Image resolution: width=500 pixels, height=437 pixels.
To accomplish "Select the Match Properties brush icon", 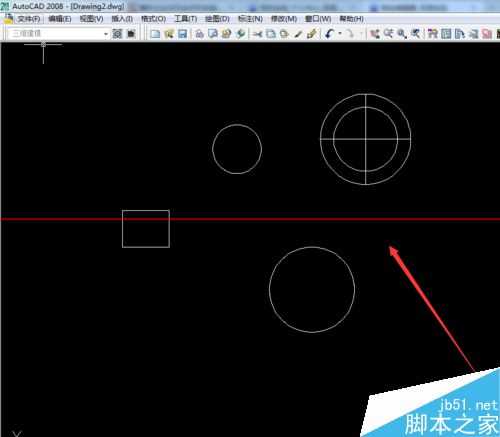I will (x=298, y=34).
